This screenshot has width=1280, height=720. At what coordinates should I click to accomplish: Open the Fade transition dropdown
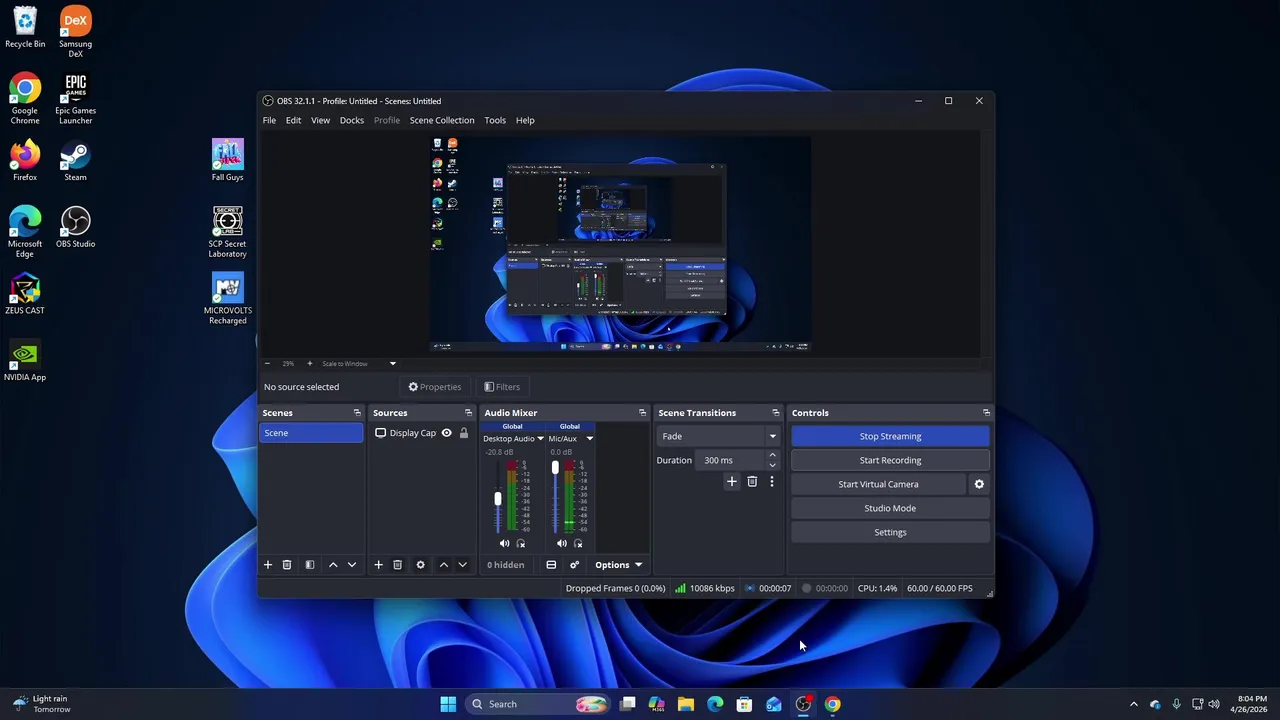[718, 436]
